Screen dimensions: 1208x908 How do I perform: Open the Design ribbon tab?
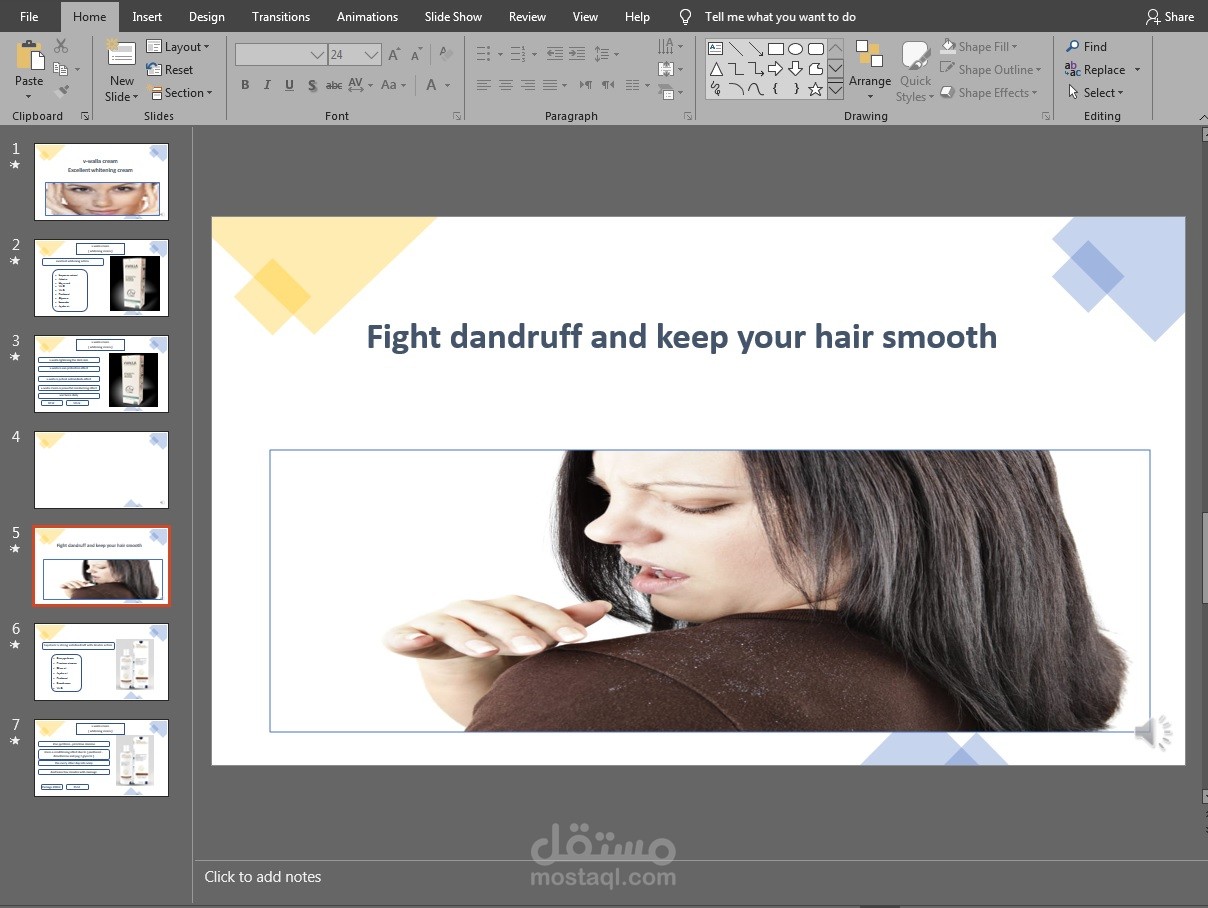206,17
